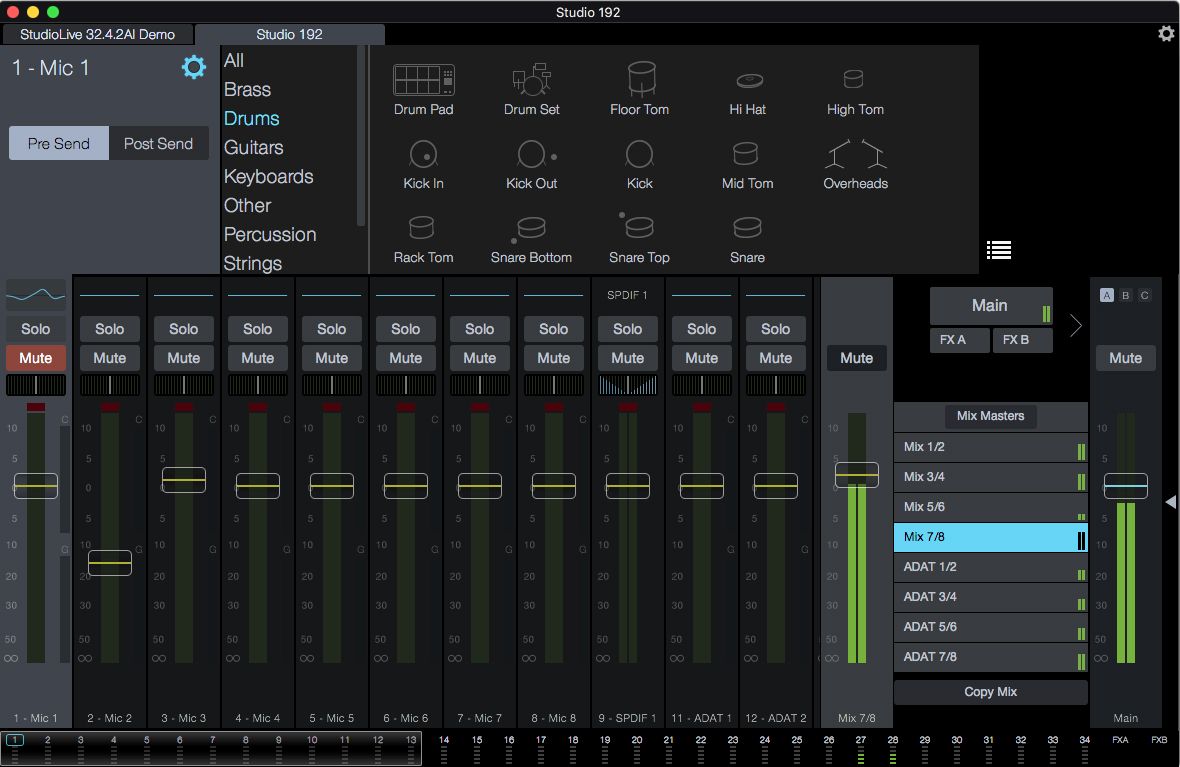Open the Brass icon category
Screen dimensions: 1180x767
tap(247, 90)
